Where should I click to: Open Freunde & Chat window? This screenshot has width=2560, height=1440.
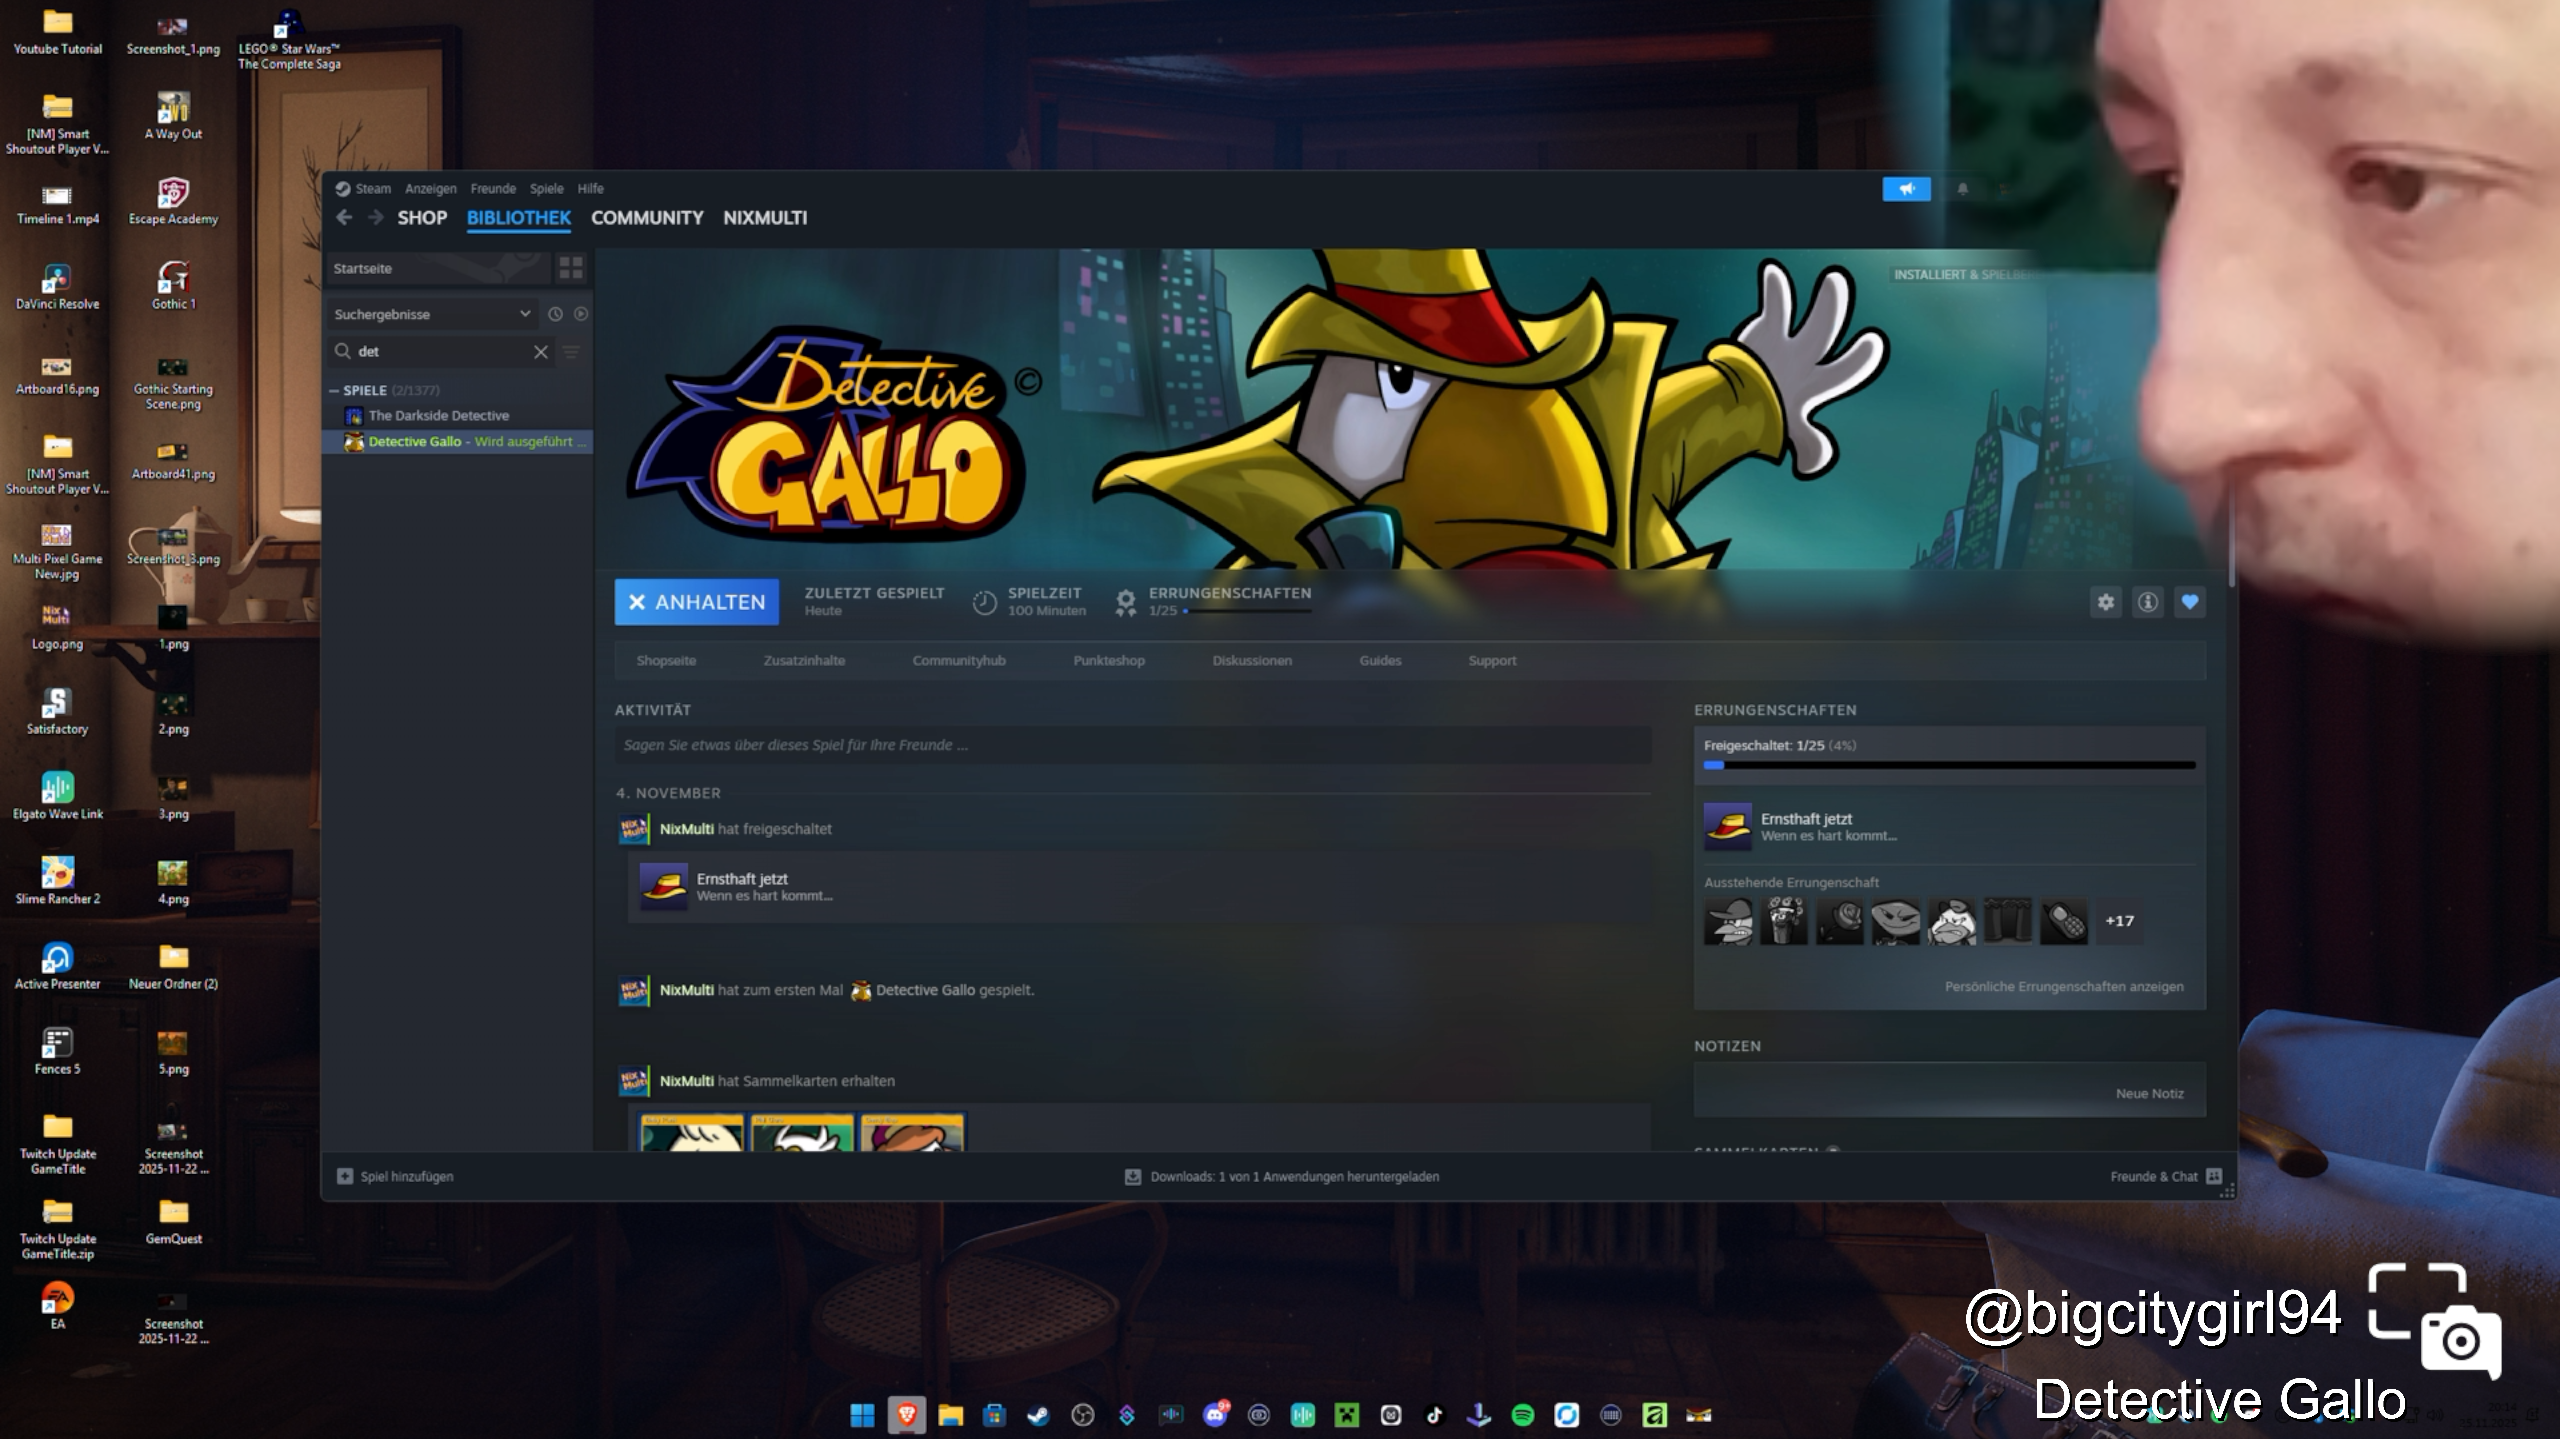tap(2165, 1176)
